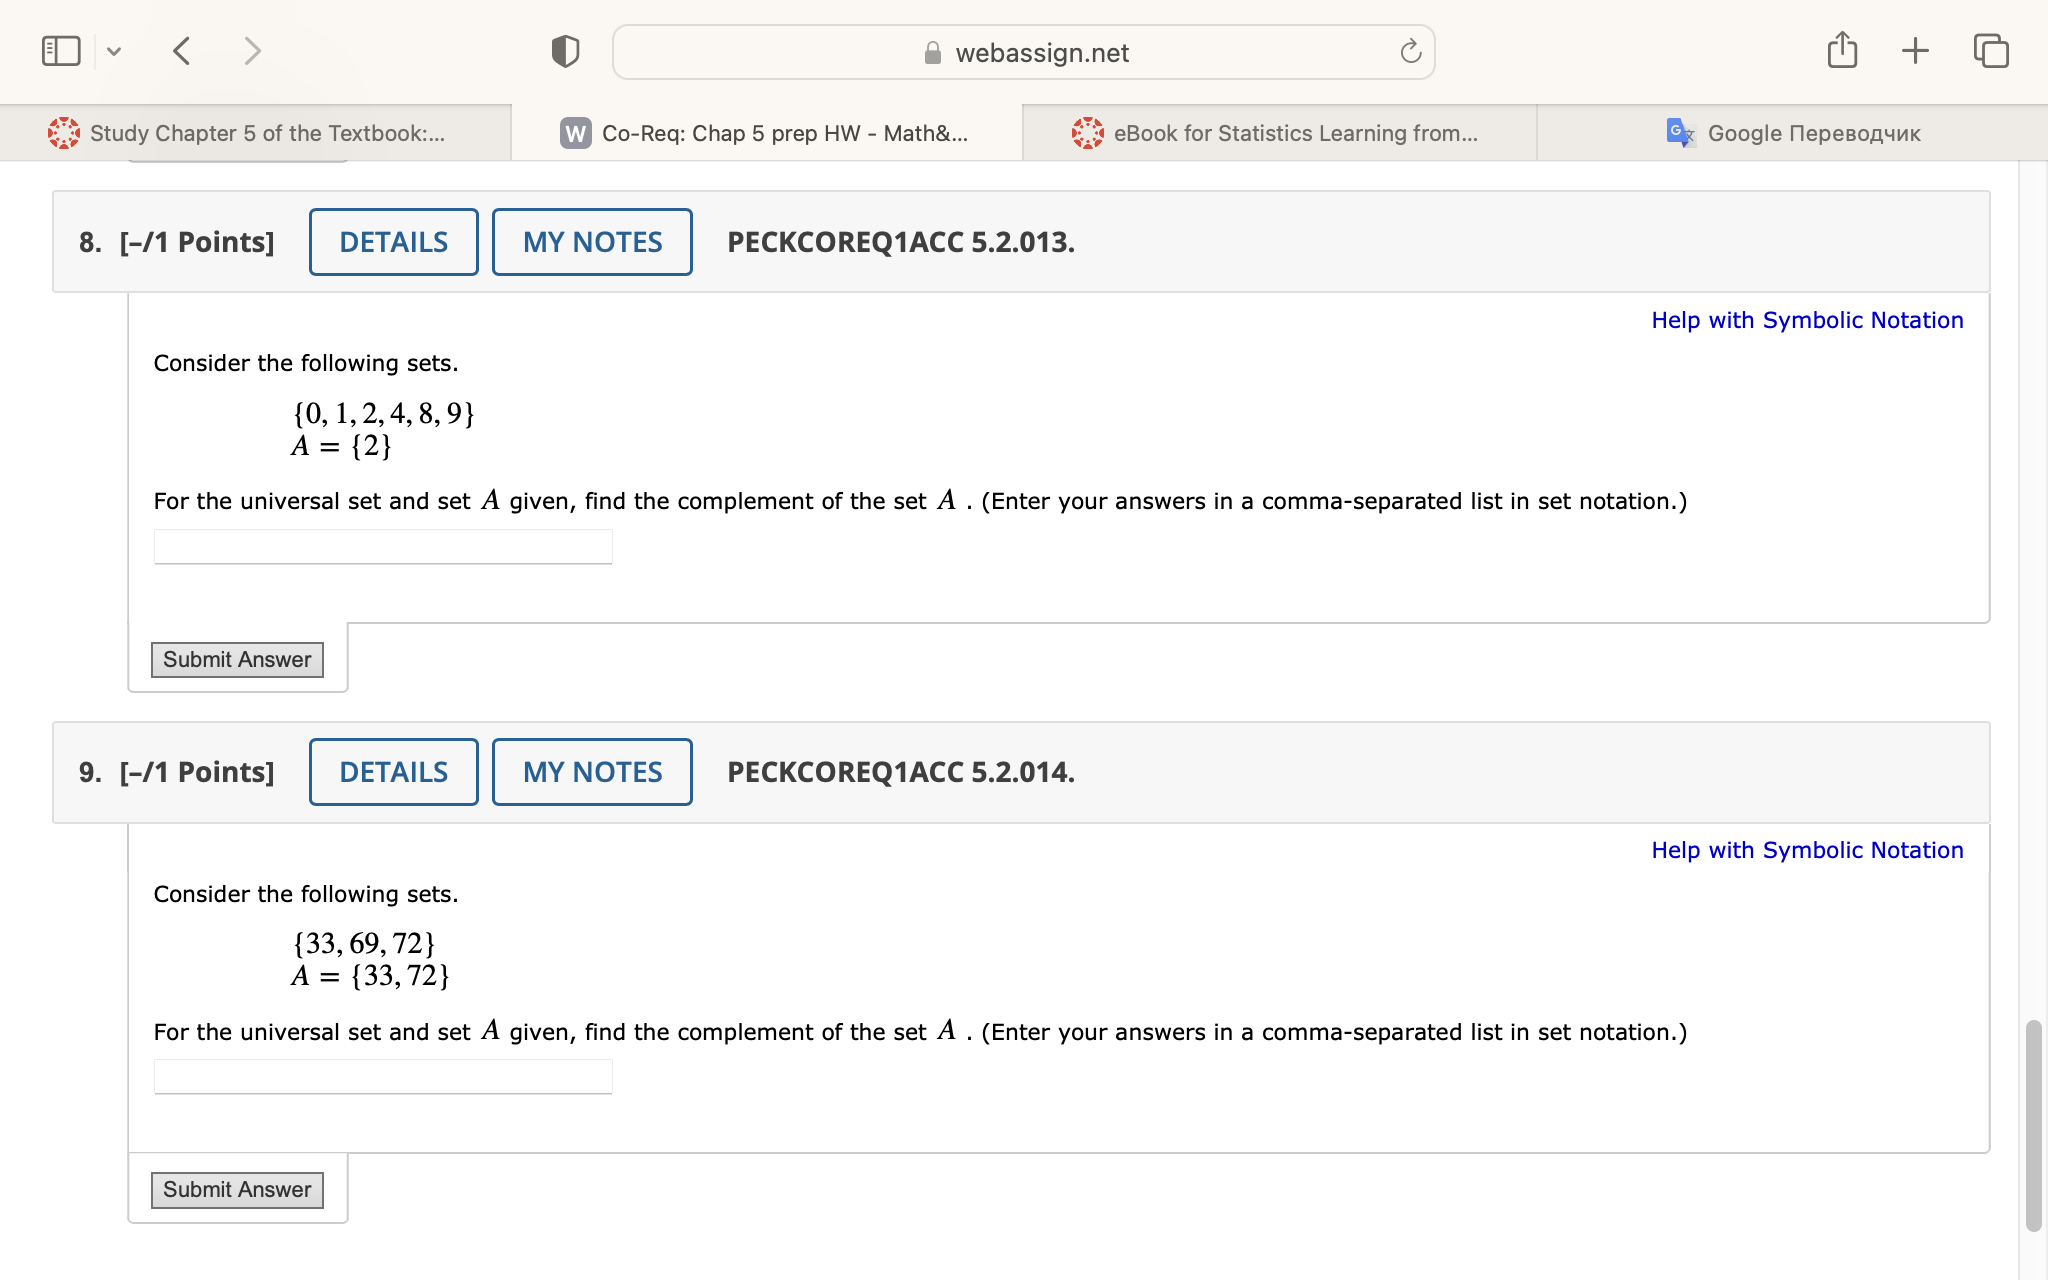
Task: Switch to Study Chapter 5 tab
Action: coord(256,133)
